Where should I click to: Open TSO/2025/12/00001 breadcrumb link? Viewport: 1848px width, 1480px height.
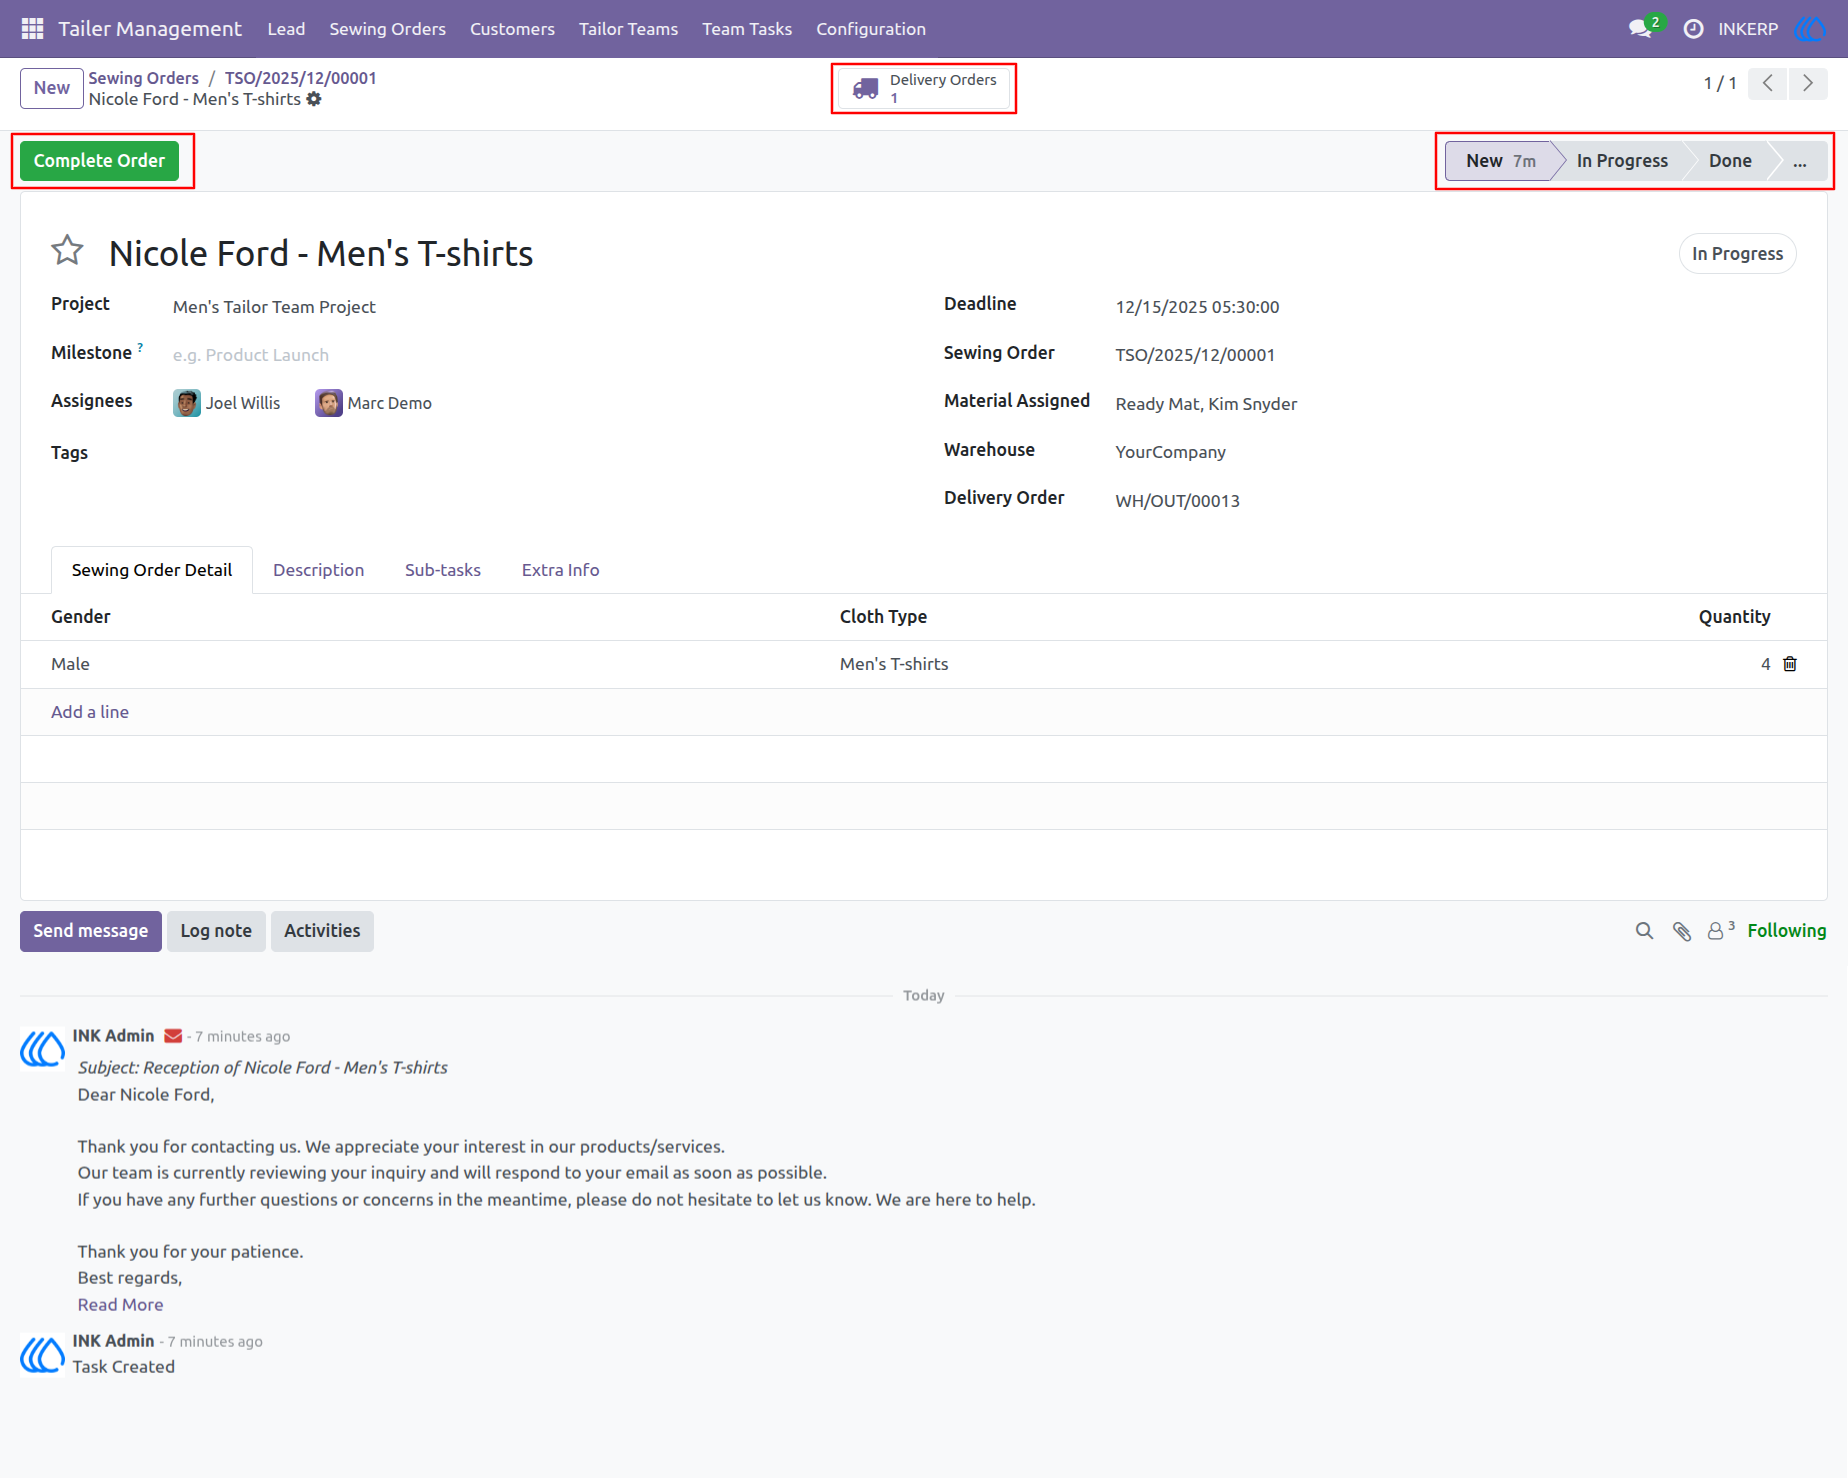tap(300, 78)
